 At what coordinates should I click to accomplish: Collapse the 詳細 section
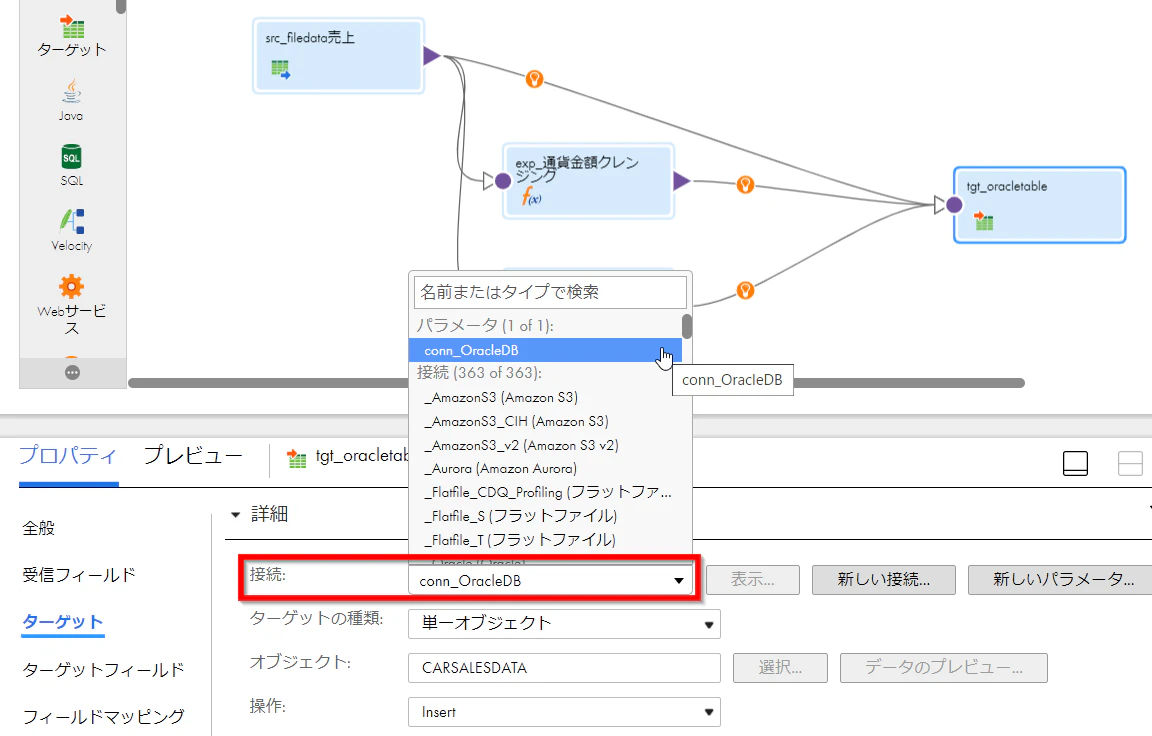coord(235,515)
